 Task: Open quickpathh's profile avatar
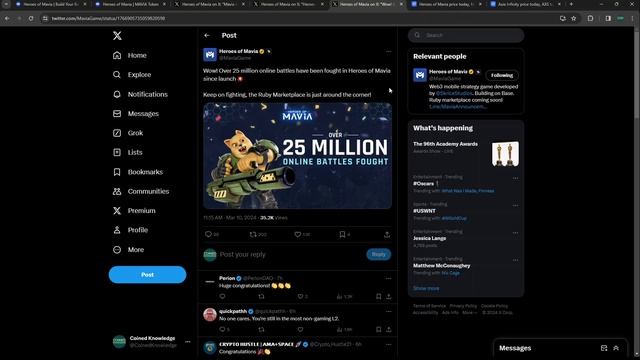tap(210, 315)
